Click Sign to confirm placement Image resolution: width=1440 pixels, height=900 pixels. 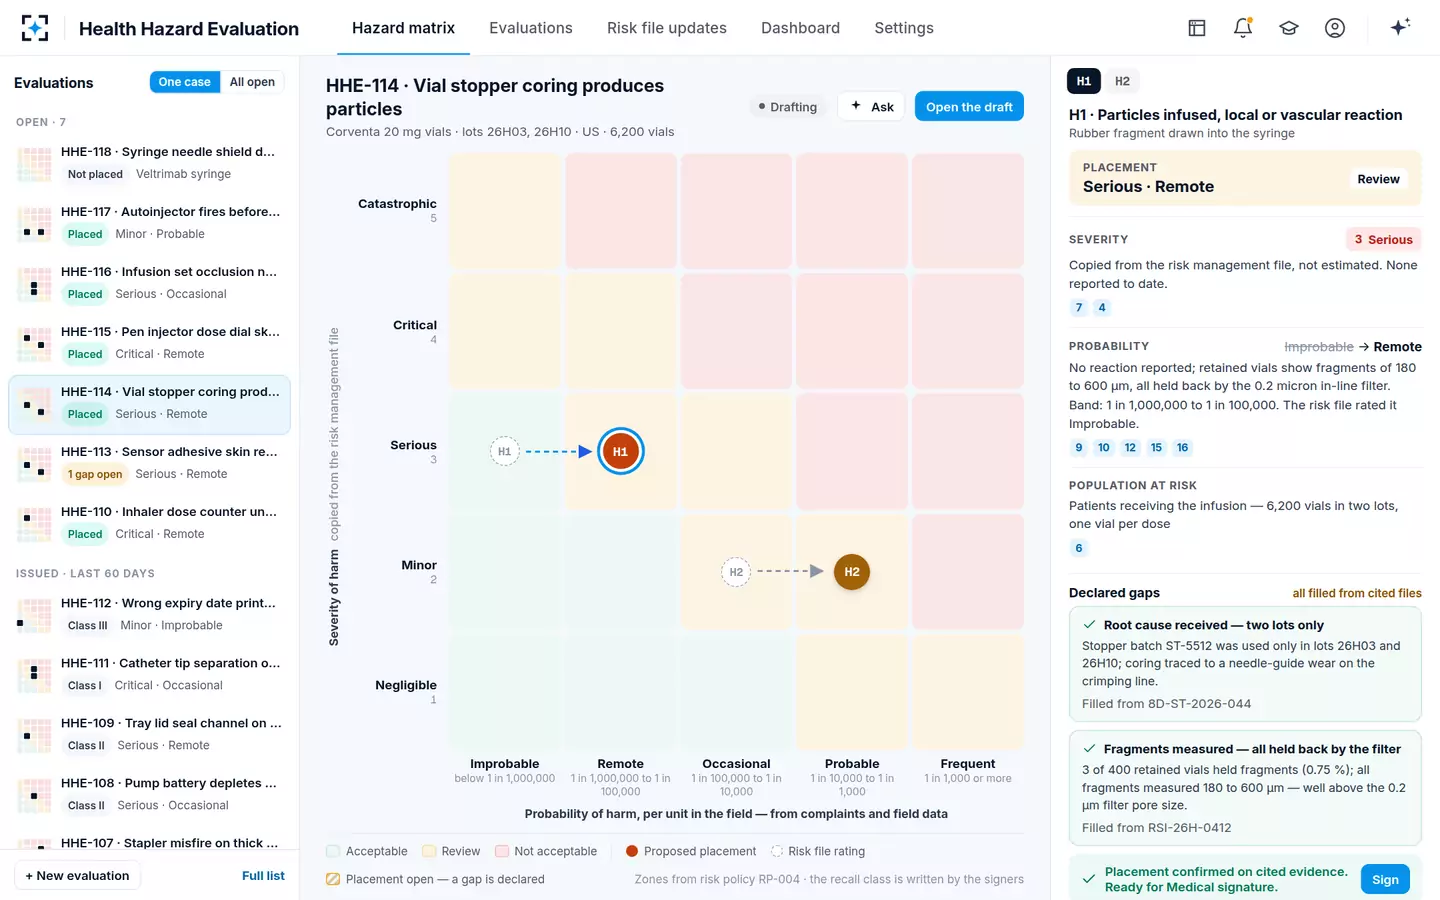tap(1385, 880)
